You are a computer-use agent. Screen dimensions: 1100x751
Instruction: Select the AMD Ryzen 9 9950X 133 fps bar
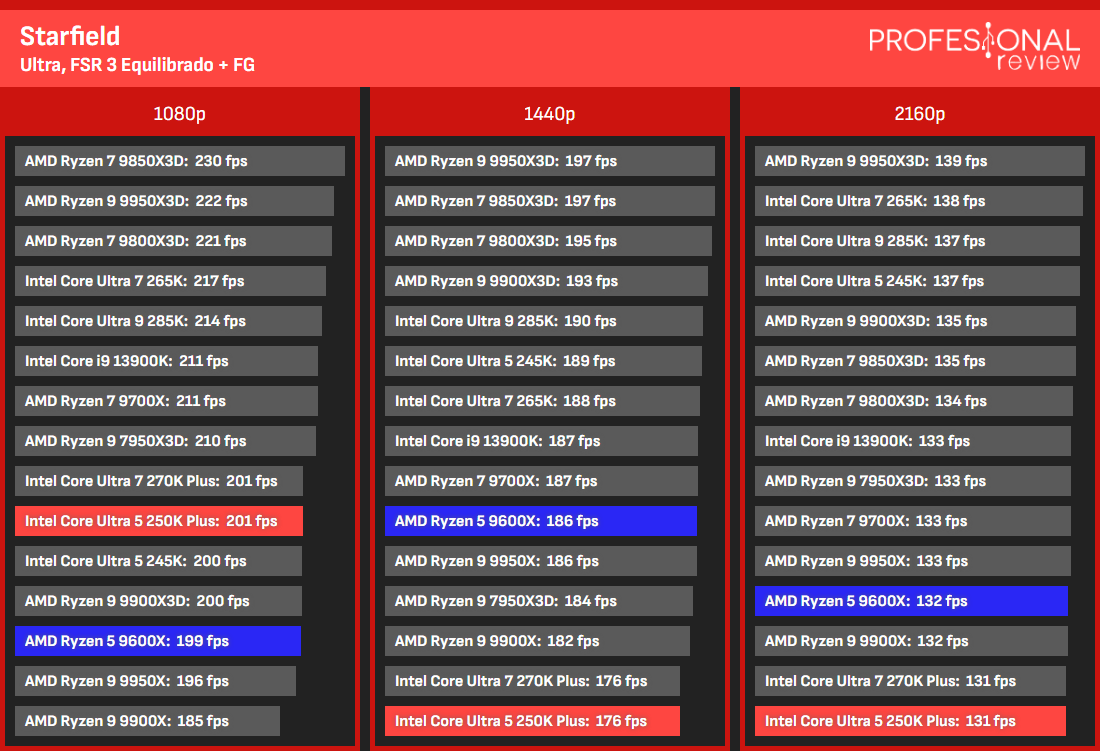(x=913, y=561)
